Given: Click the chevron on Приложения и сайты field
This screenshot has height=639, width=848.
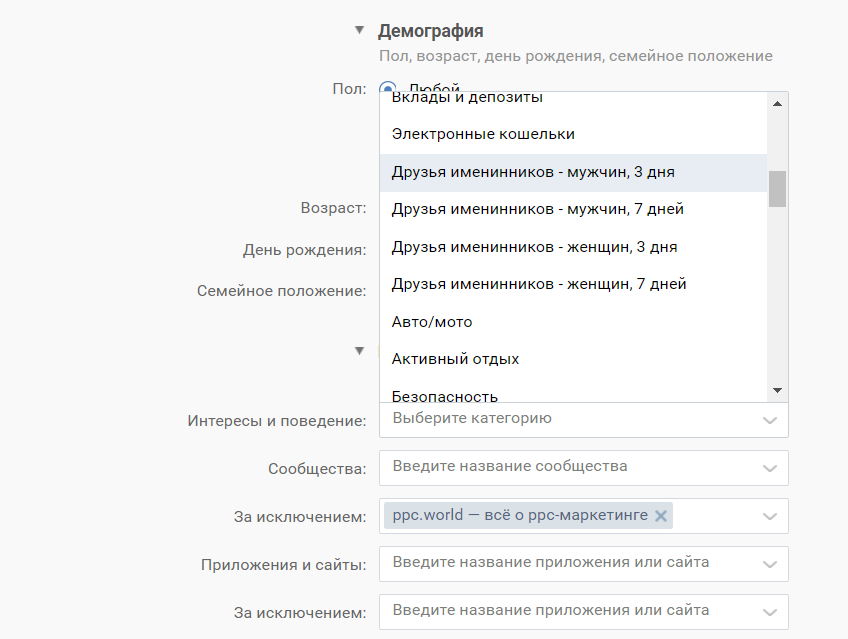Looking at the screenshot, I should coord(769,563).
